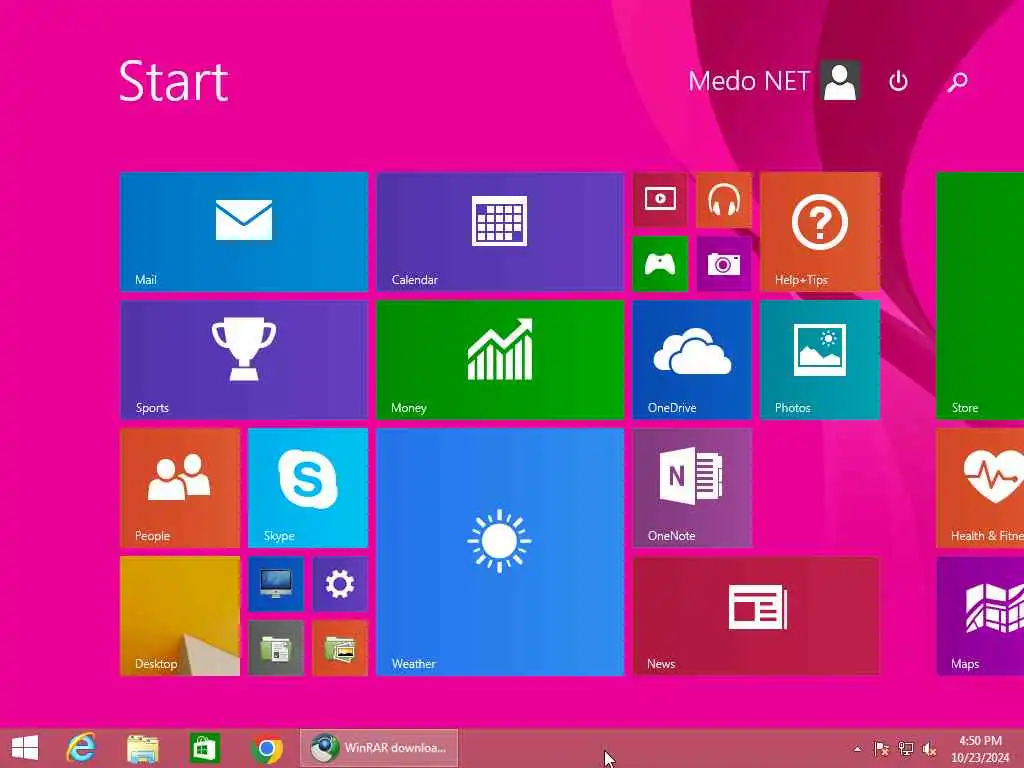Open the OneNote tile

pyautogui.click(x=692, y=488)
